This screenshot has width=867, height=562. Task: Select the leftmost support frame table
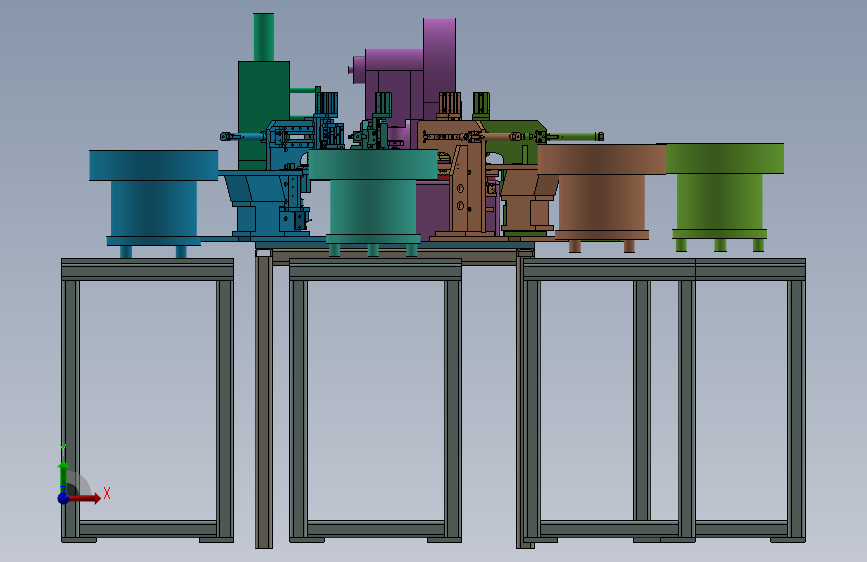click(147, 400)
